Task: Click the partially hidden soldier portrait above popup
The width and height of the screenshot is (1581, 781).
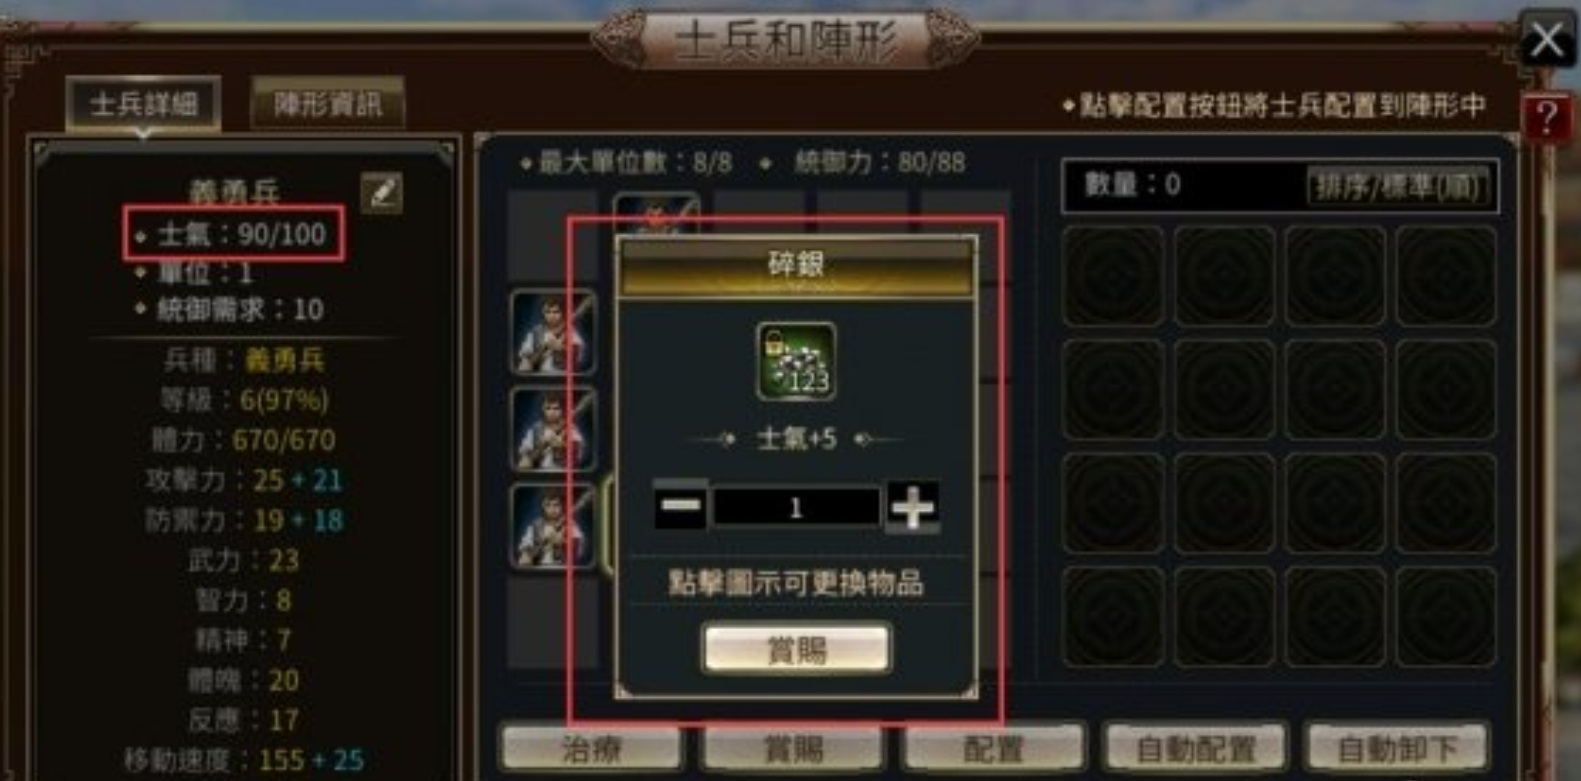Action: (656, 213)
